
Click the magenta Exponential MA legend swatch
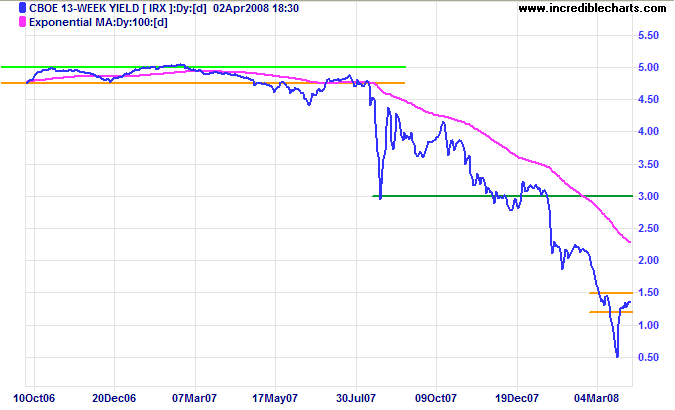22,22
